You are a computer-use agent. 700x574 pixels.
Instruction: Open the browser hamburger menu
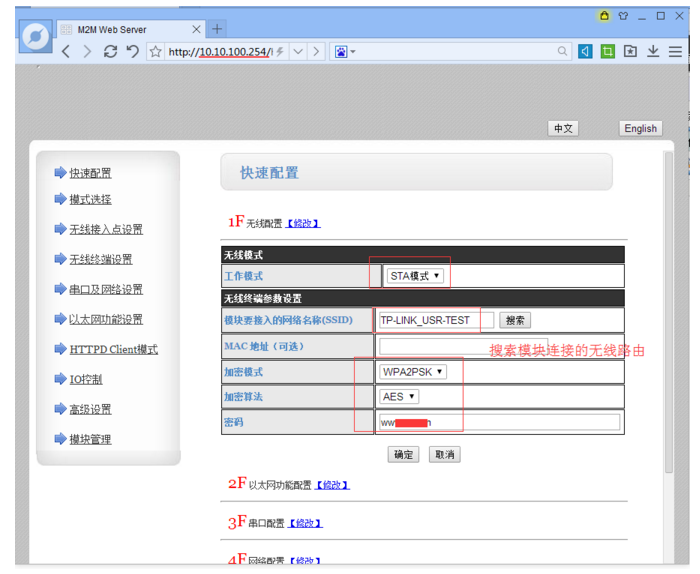tap(676, 51)
